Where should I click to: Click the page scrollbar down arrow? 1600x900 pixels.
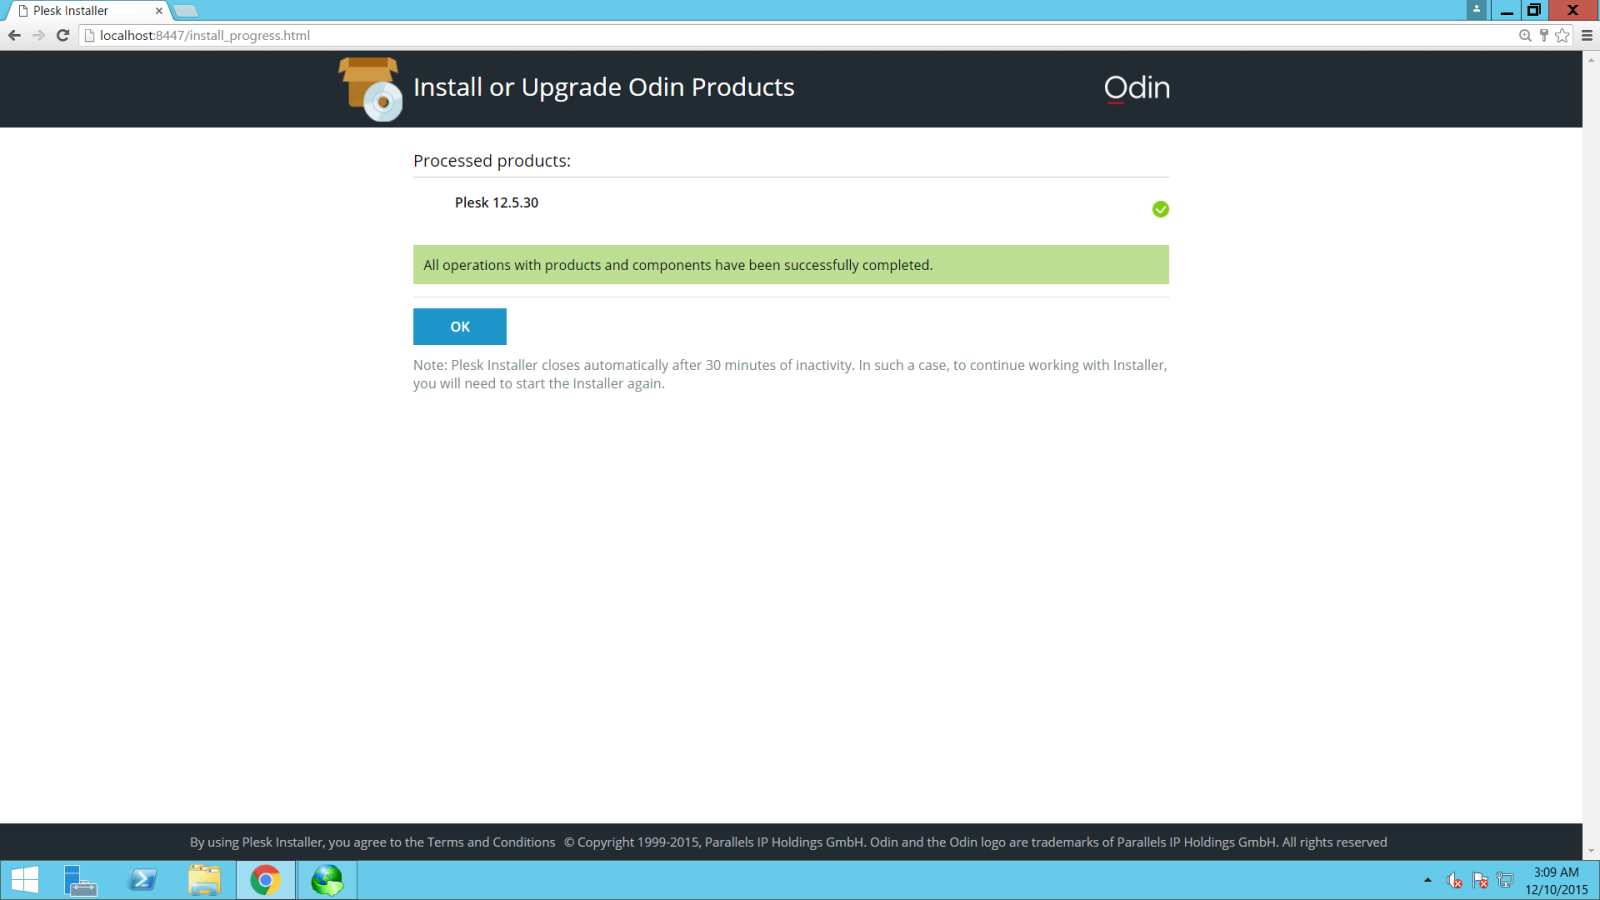coord(1591,852)
